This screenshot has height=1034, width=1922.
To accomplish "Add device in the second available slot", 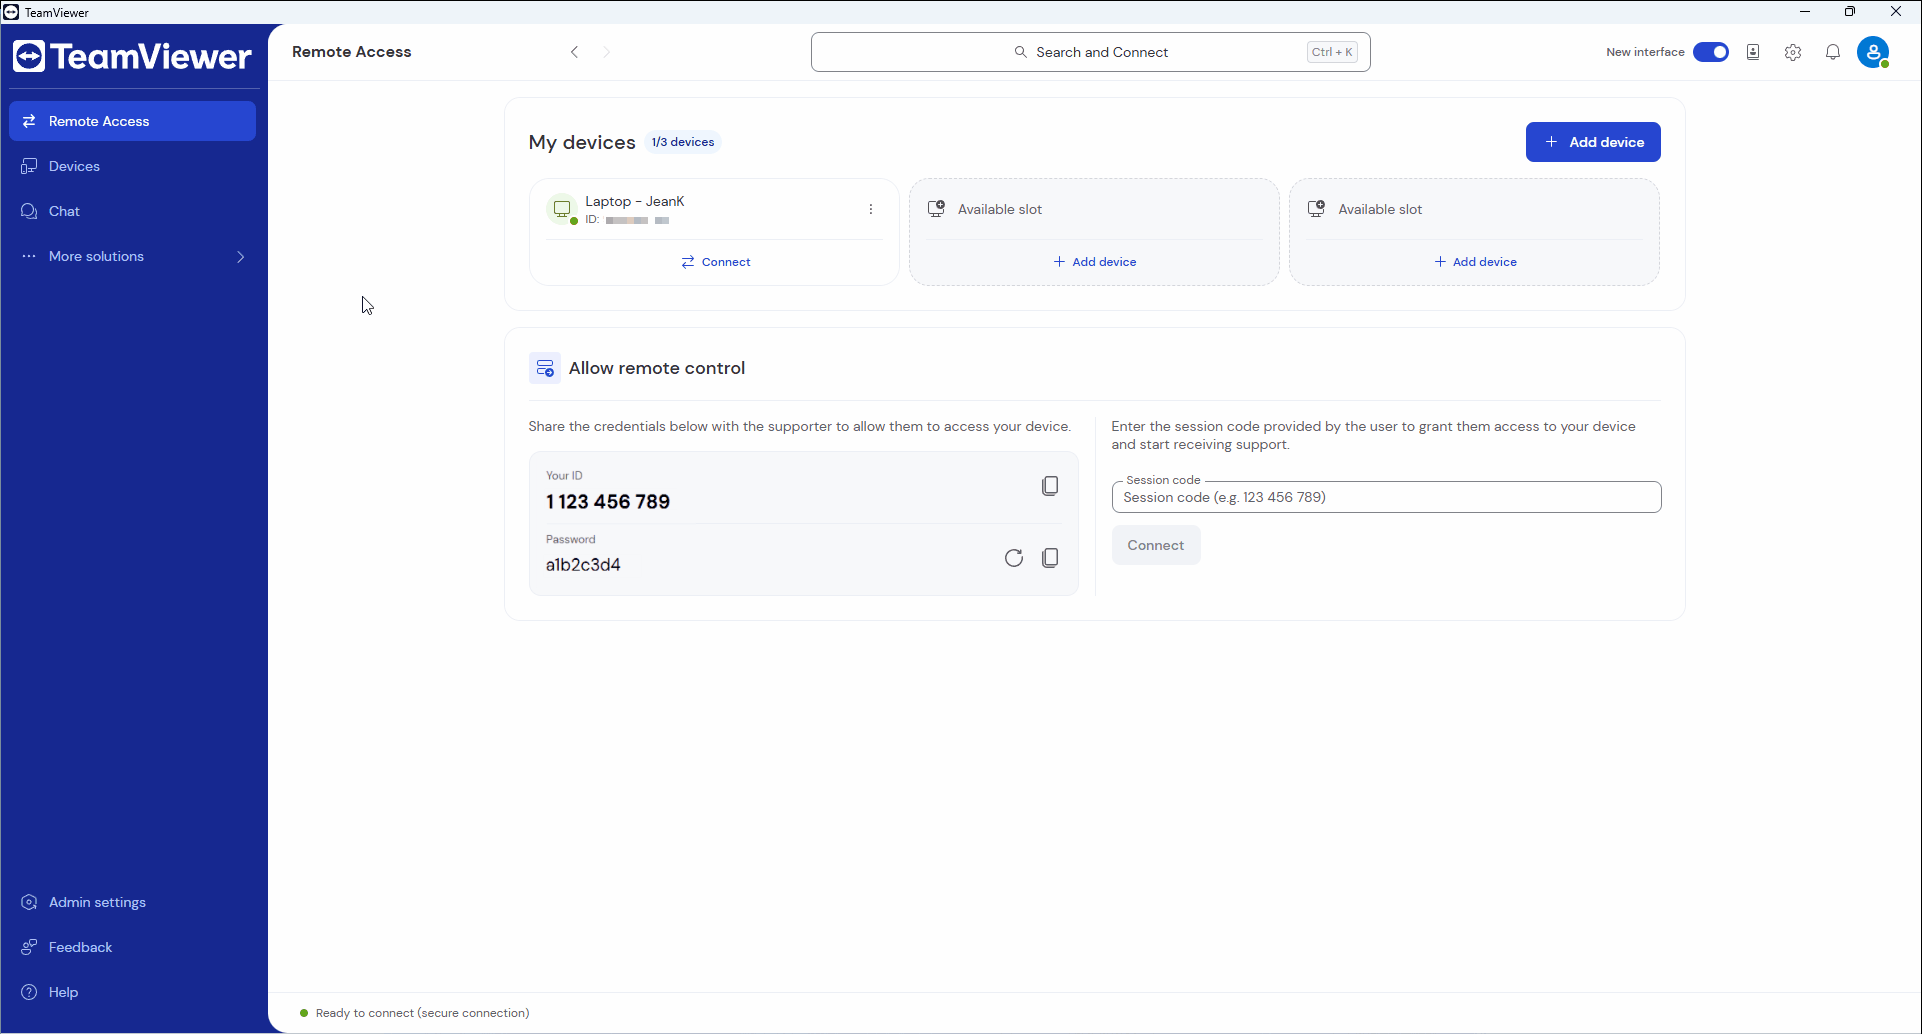I will click(1475, 262).
